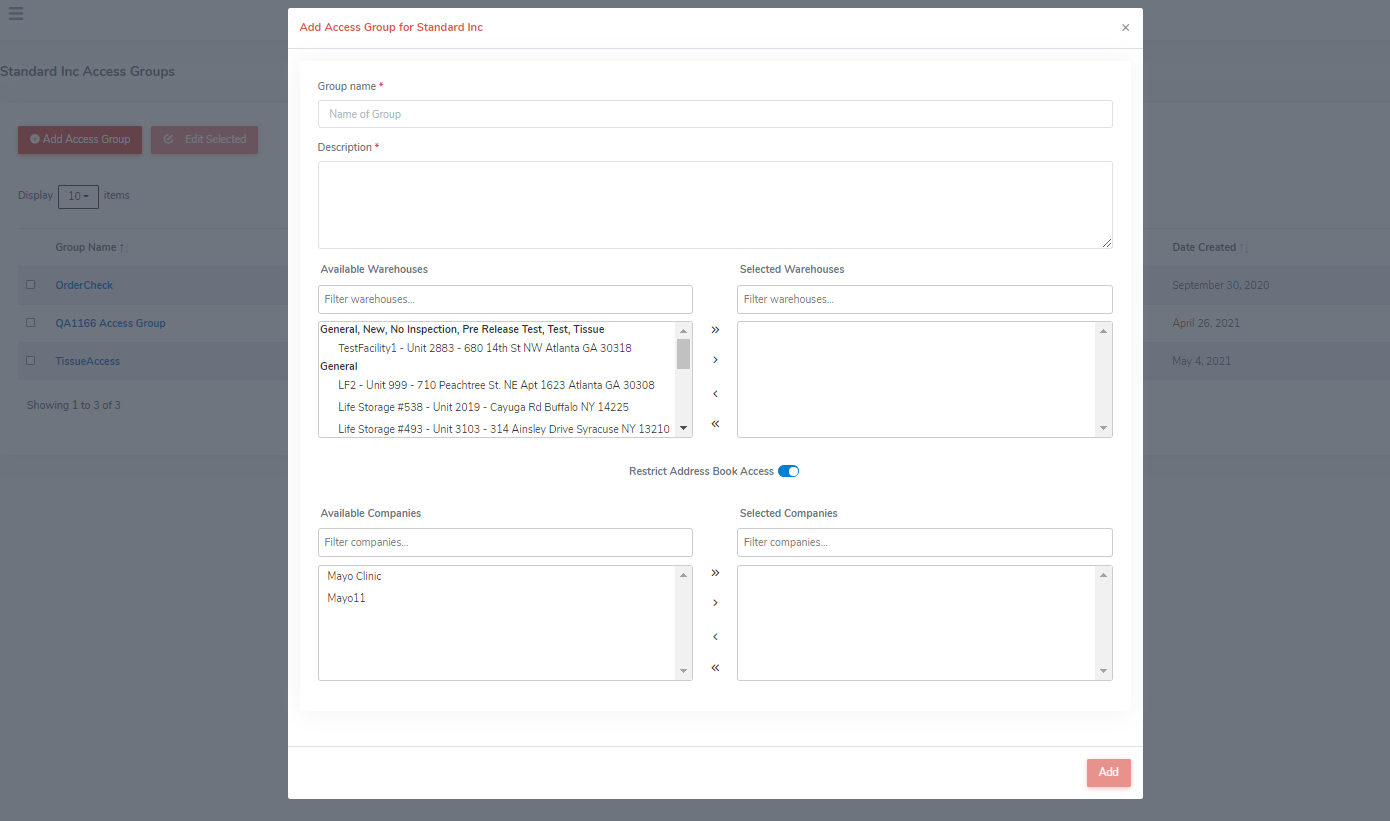1390x821 pixels.
Task: Open the QA1166 Access Group link
Action: (110, 322)
